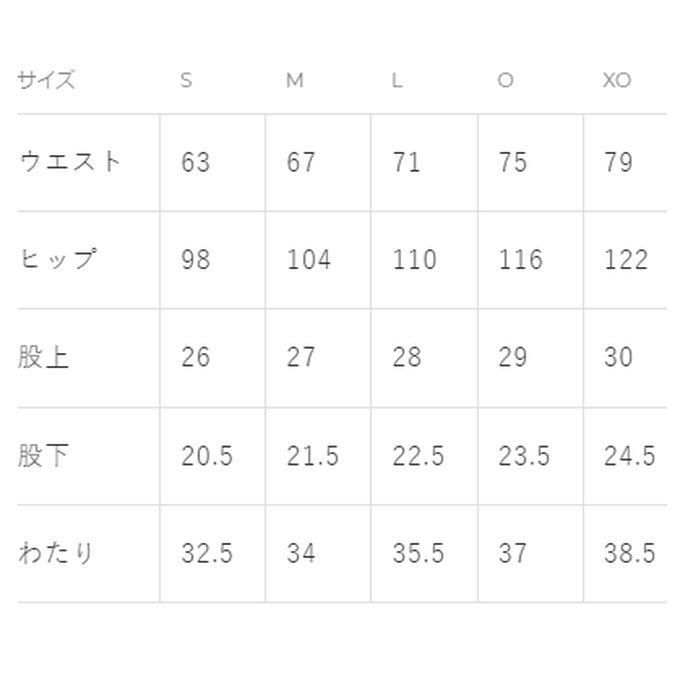This screenshot has width=680, height=680.
Task: Select the M size column header
Action: click(x=294, y=81)
